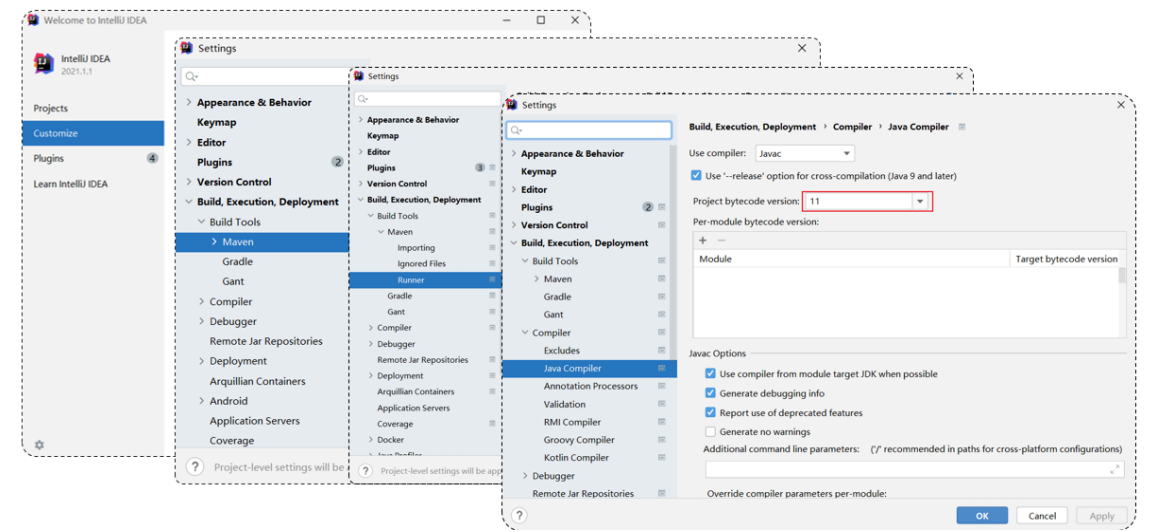1170x532 pixels.
Task: Click the project-level icon beside Java Compiler row
Action: (x=662, y=369)
